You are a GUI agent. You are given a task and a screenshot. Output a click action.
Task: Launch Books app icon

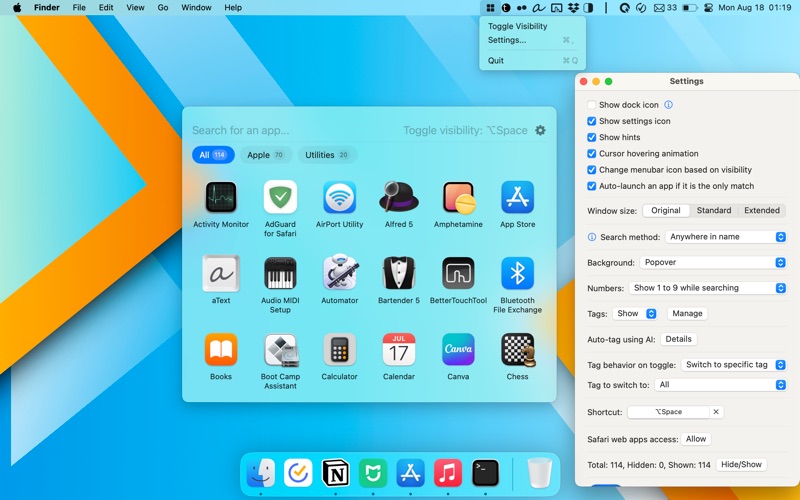[x=221, y=349]
